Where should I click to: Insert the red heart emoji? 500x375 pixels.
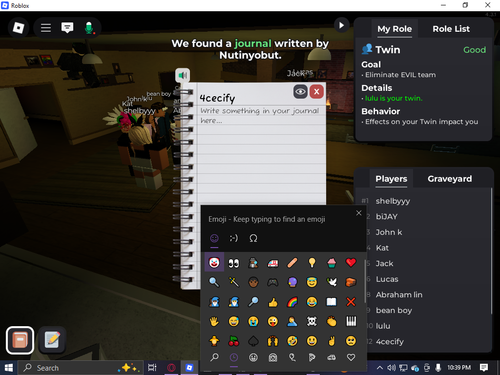(x=351, y=263)
